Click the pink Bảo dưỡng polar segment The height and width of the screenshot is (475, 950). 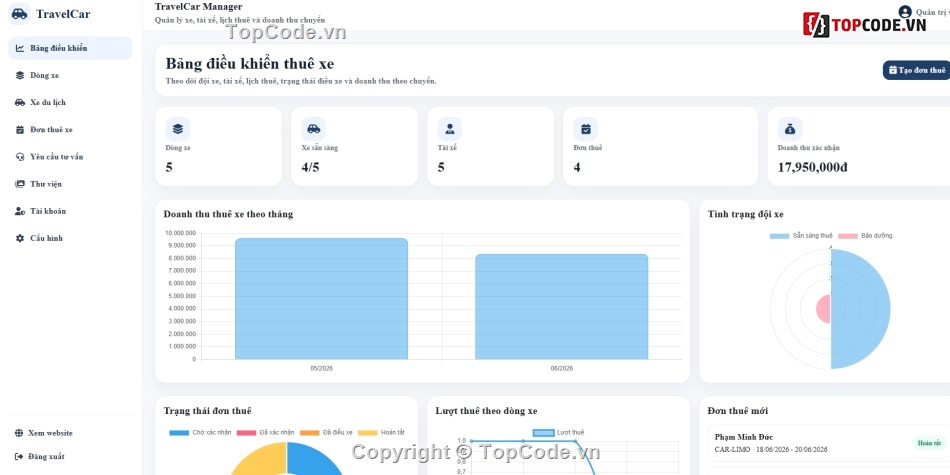coord(823,309)
